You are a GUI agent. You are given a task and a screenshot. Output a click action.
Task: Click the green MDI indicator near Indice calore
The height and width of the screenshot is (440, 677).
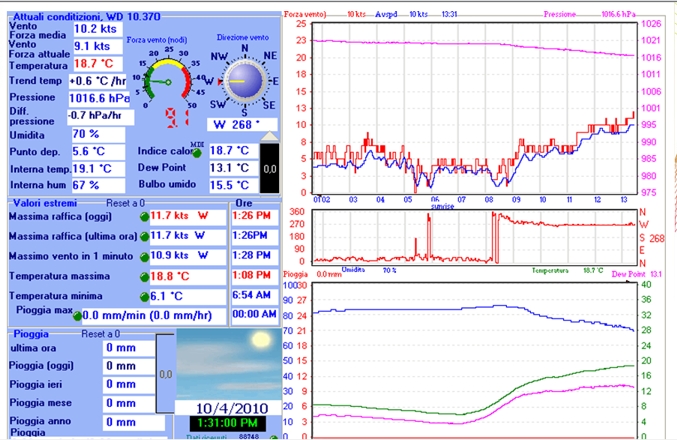click(198, 151)
